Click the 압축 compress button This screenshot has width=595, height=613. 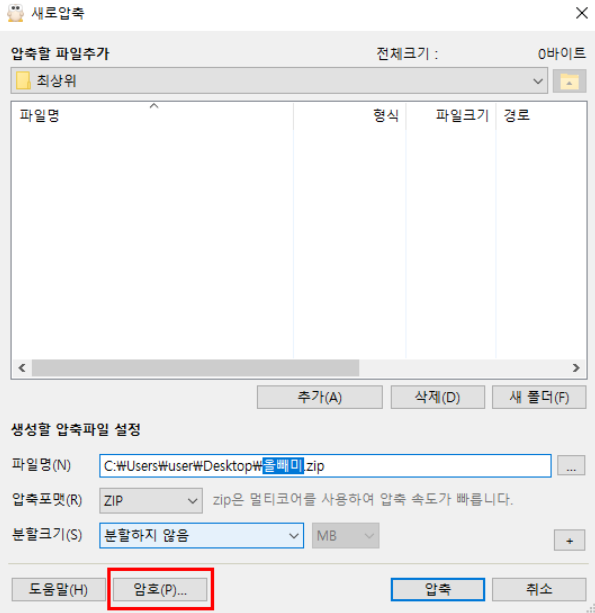click(438, 589)
